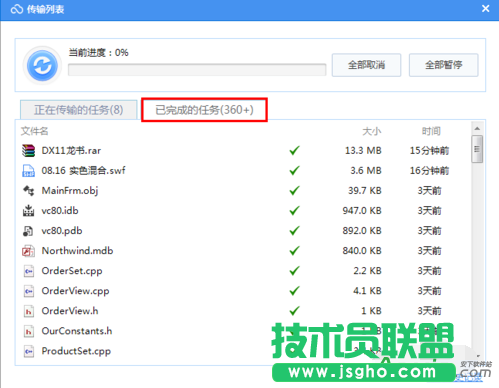Click the 4.1 KB size value
Image resolution: width=499 pixels, height=388 pixels.
pos(367,291)
